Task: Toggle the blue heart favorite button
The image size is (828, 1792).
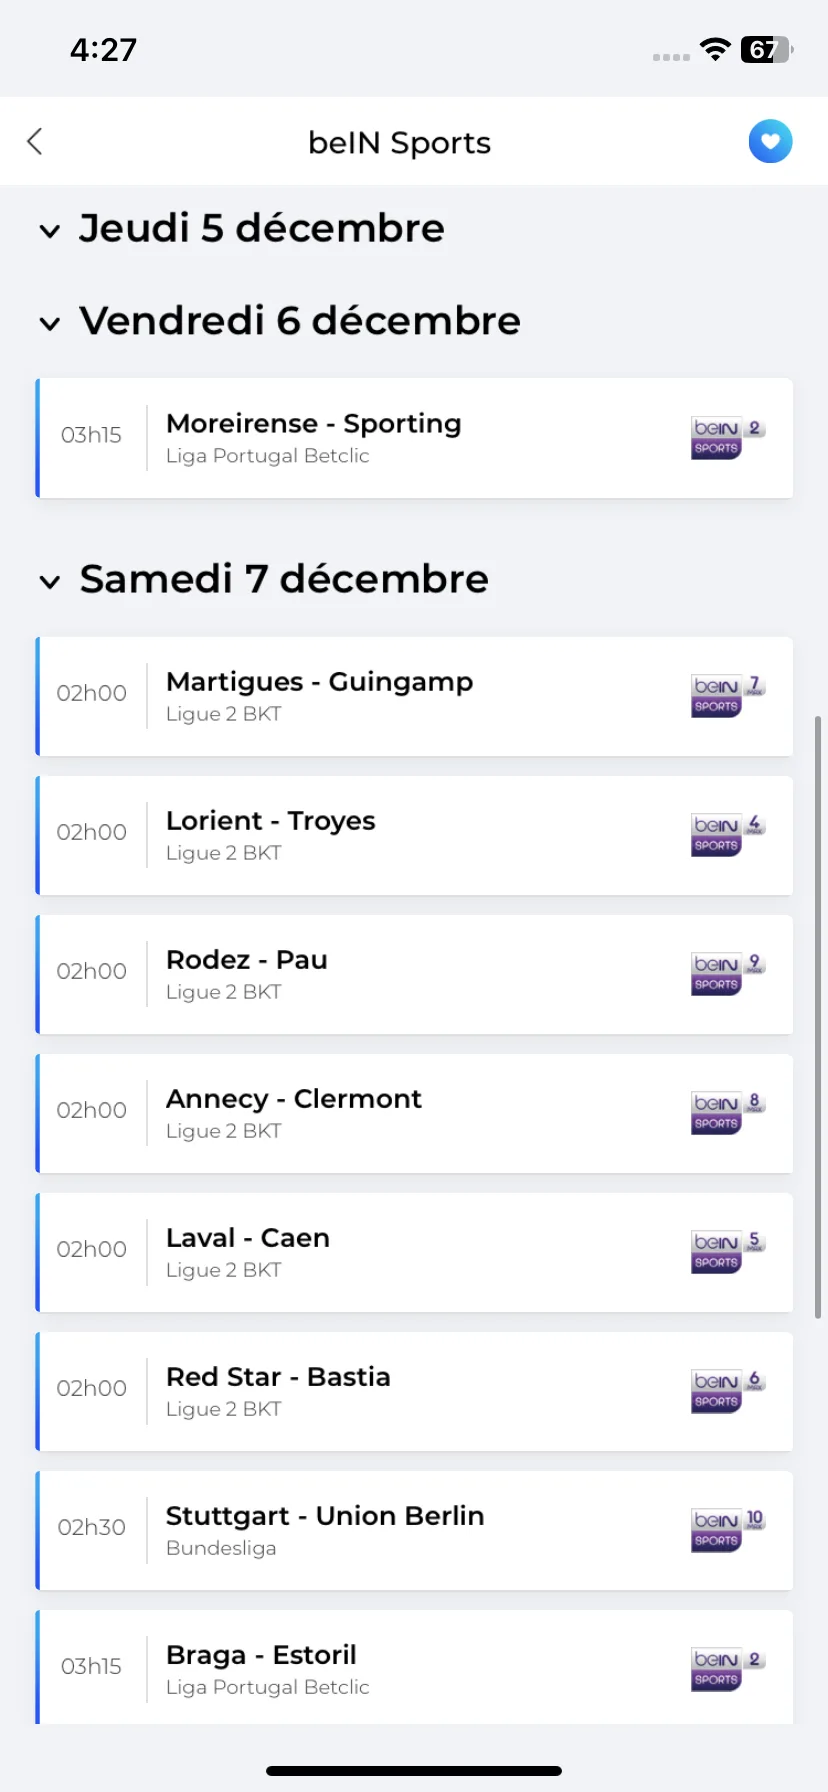Action: pyautogui.click(x=770, y=141)
